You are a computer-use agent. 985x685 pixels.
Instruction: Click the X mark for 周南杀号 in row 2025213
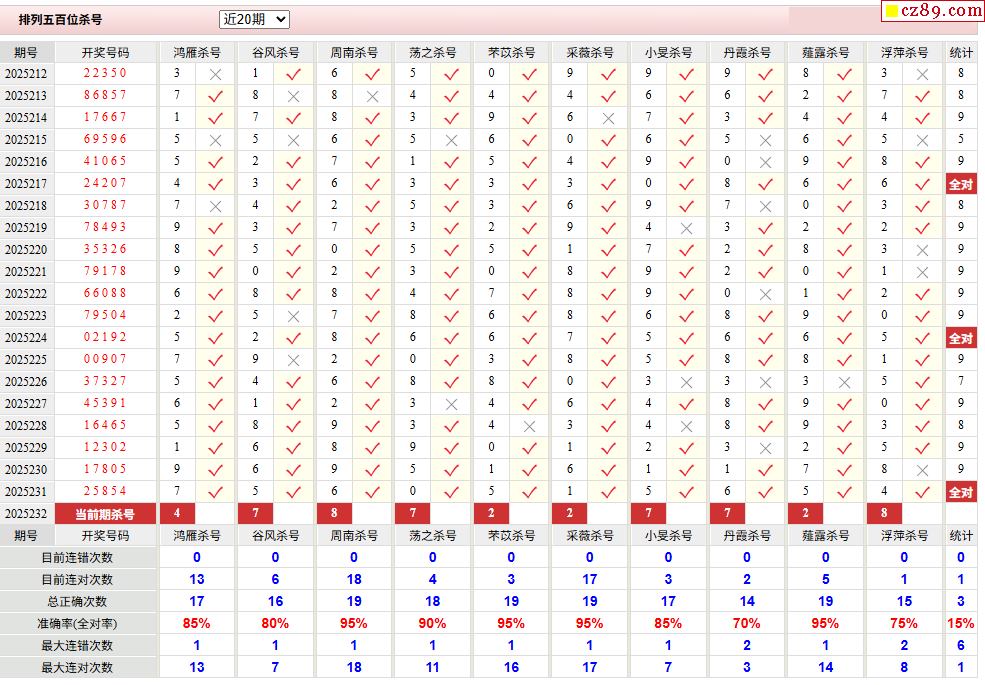tap(373, 96)
